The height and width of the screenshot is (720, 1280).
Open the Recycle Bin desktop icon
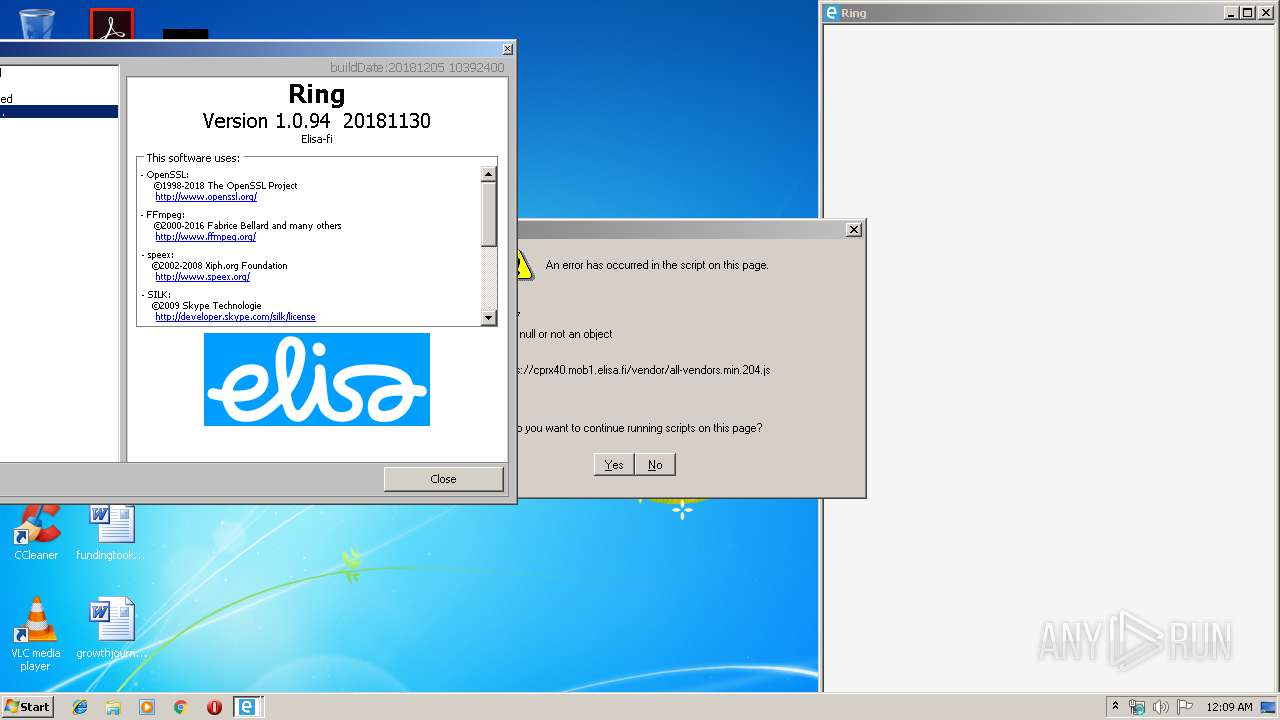pyautogui.click(x=36, y=22)
